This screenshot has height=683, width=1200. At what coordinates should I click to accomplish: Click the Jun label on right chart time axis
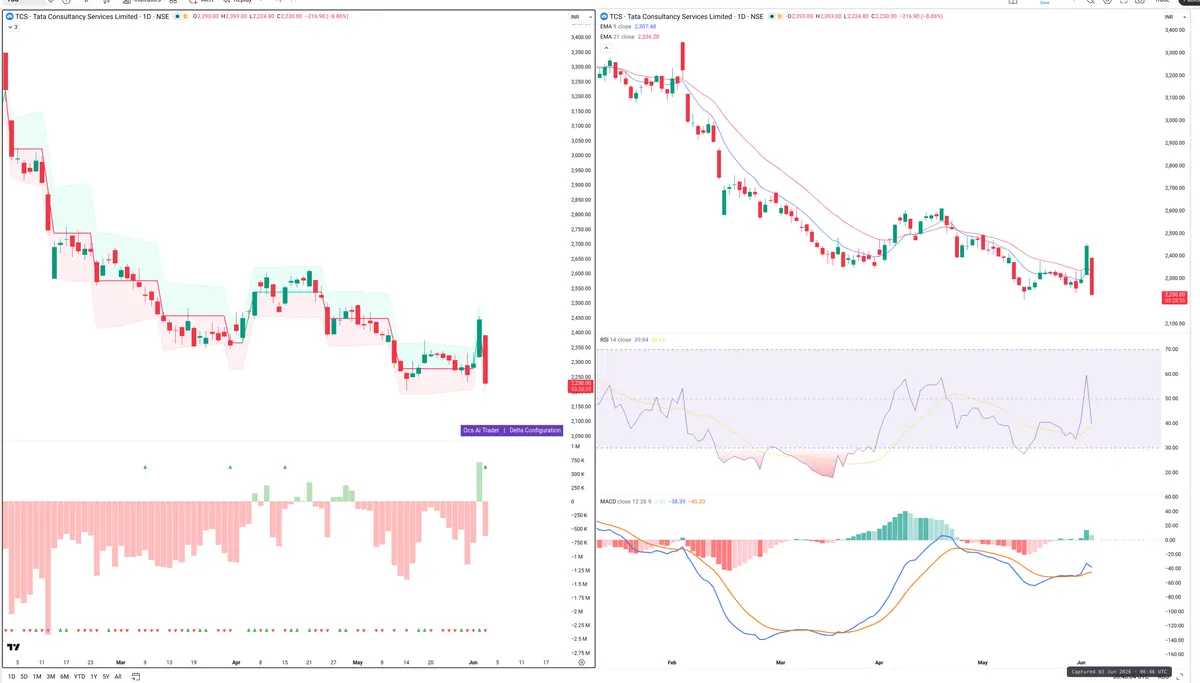pos(1081,662)
